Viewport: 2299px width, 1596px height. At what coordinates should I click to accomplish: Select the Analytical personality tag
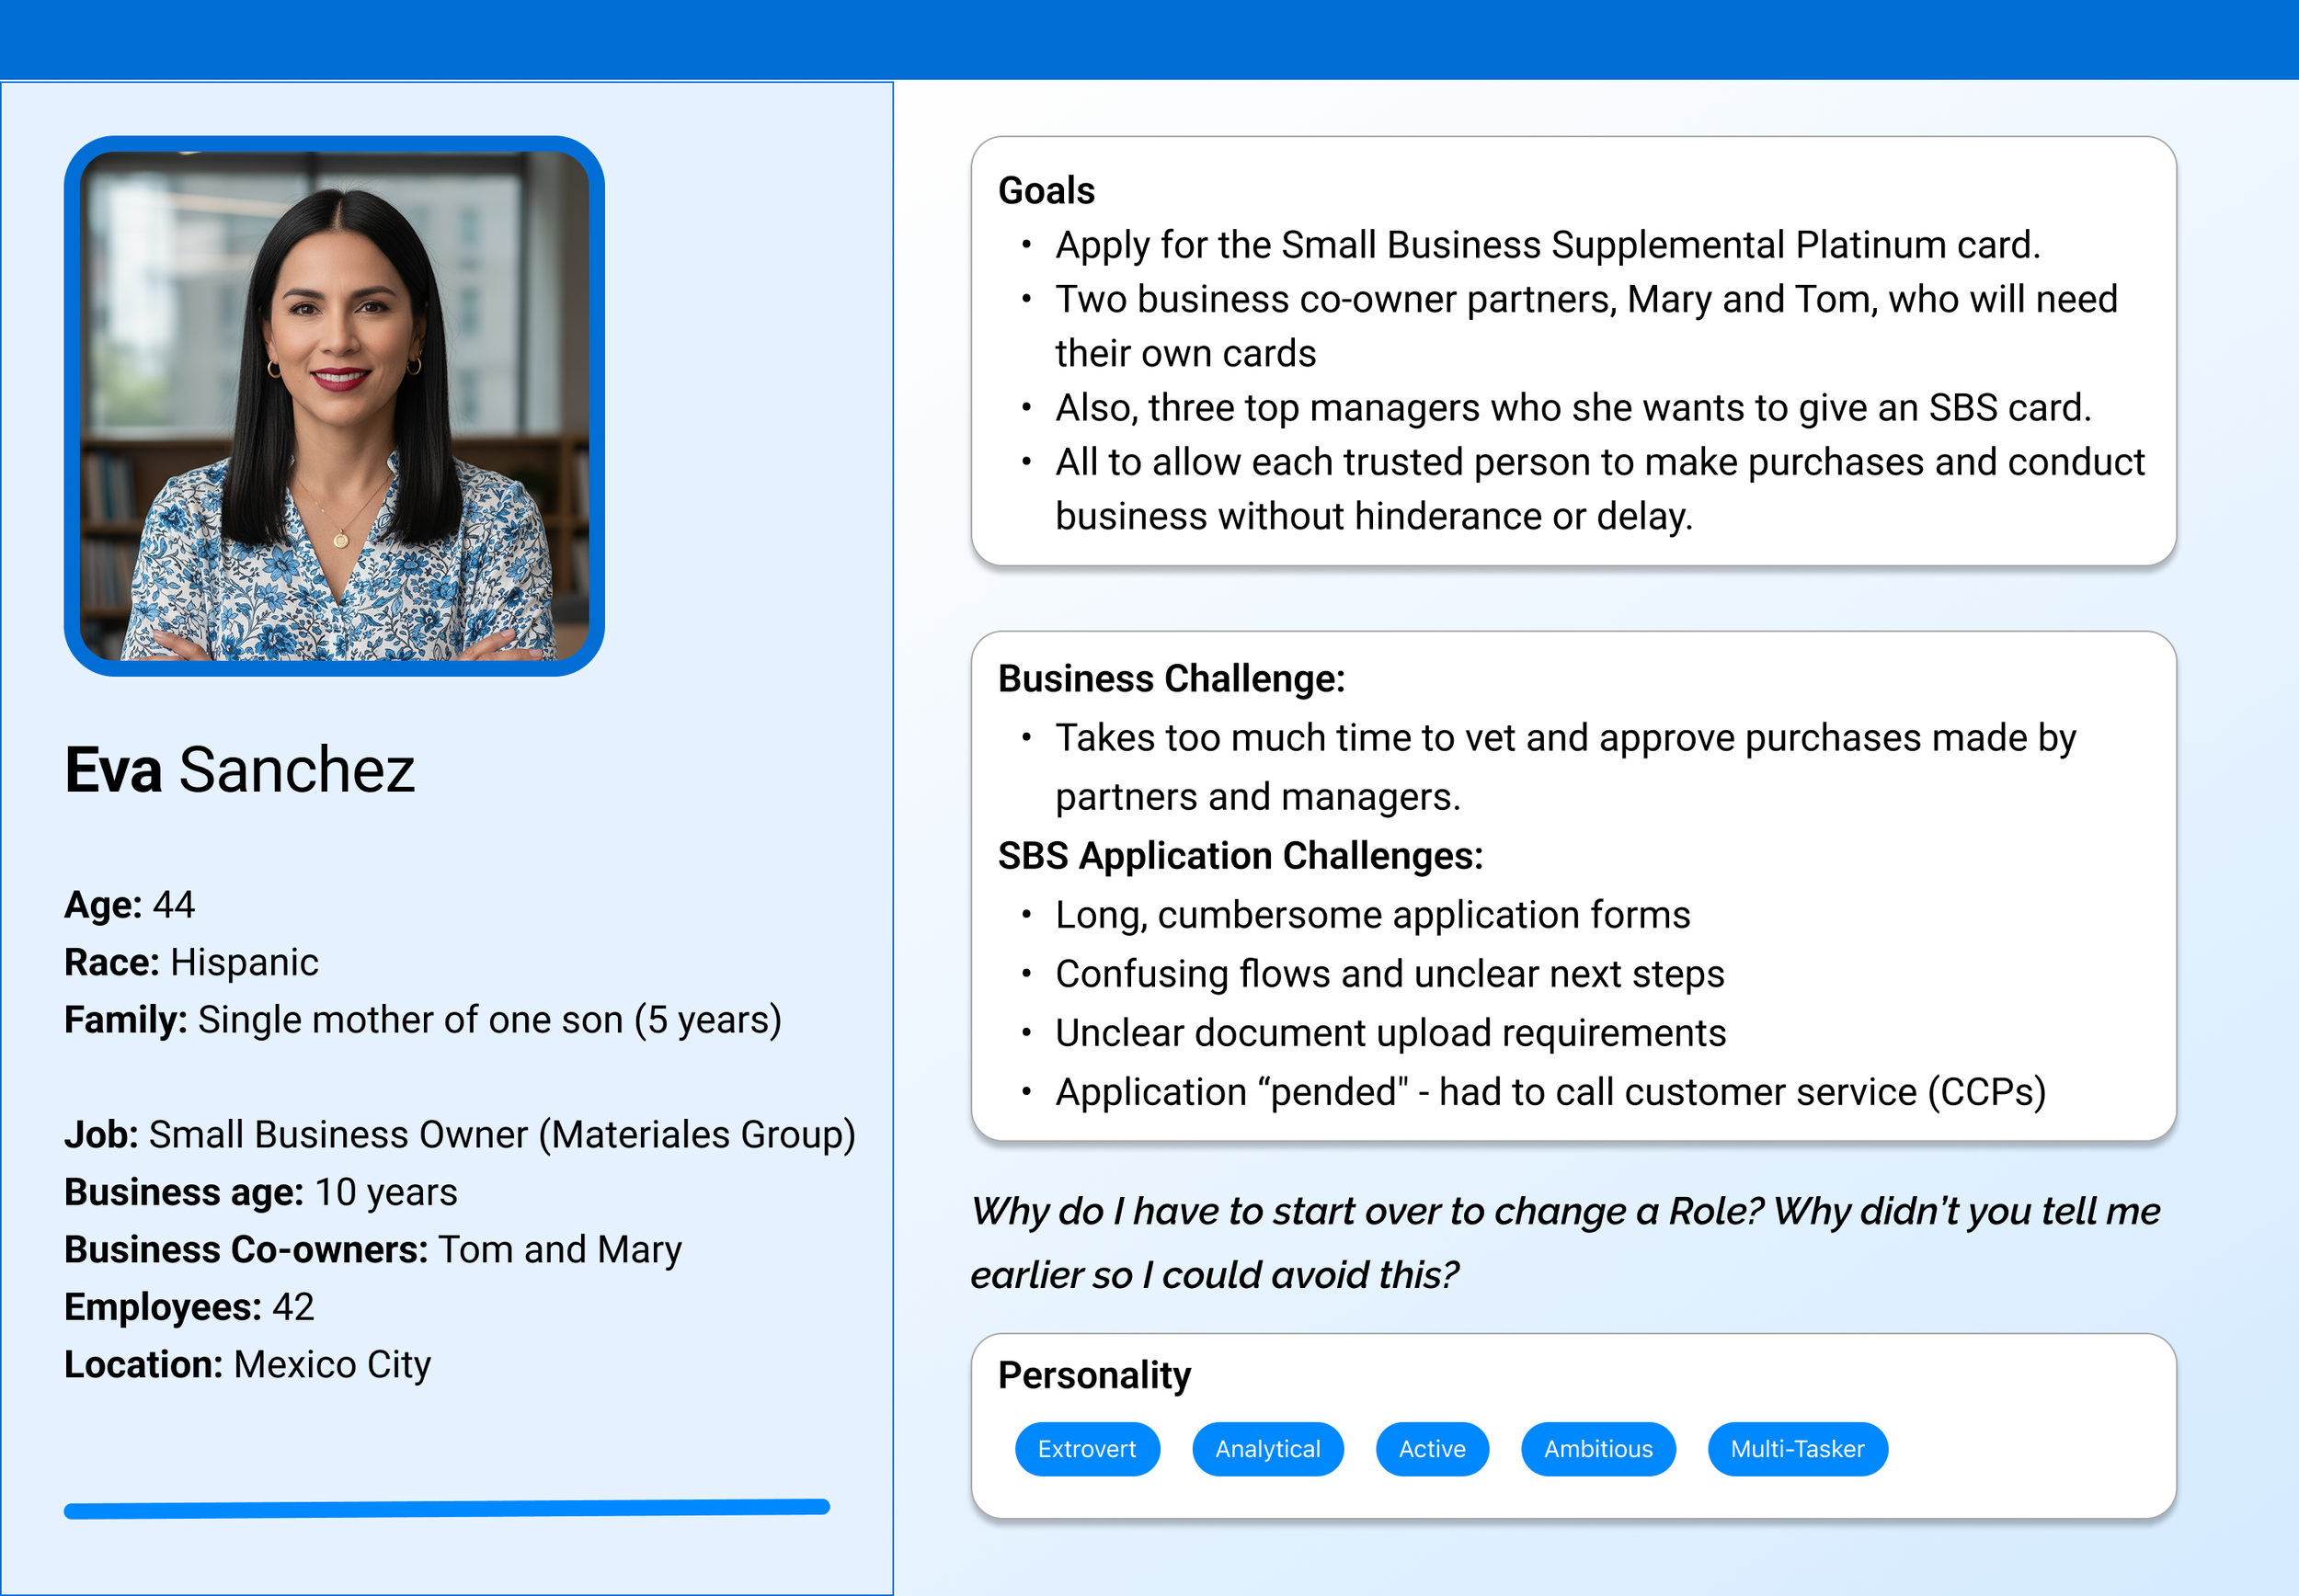coord(1267,1448)
